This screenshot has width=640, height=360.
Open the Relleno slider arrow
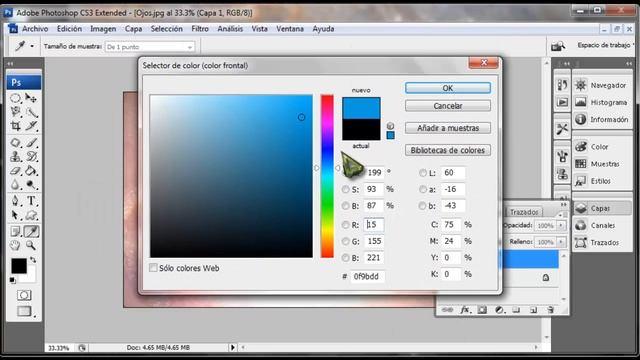click(561, 242)
